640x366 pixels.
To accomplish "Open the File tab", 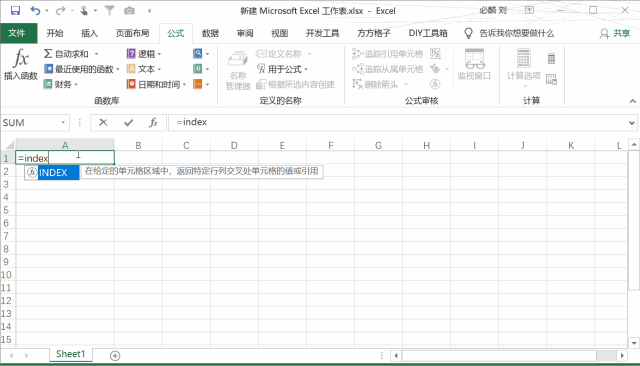I will point(17,33).
